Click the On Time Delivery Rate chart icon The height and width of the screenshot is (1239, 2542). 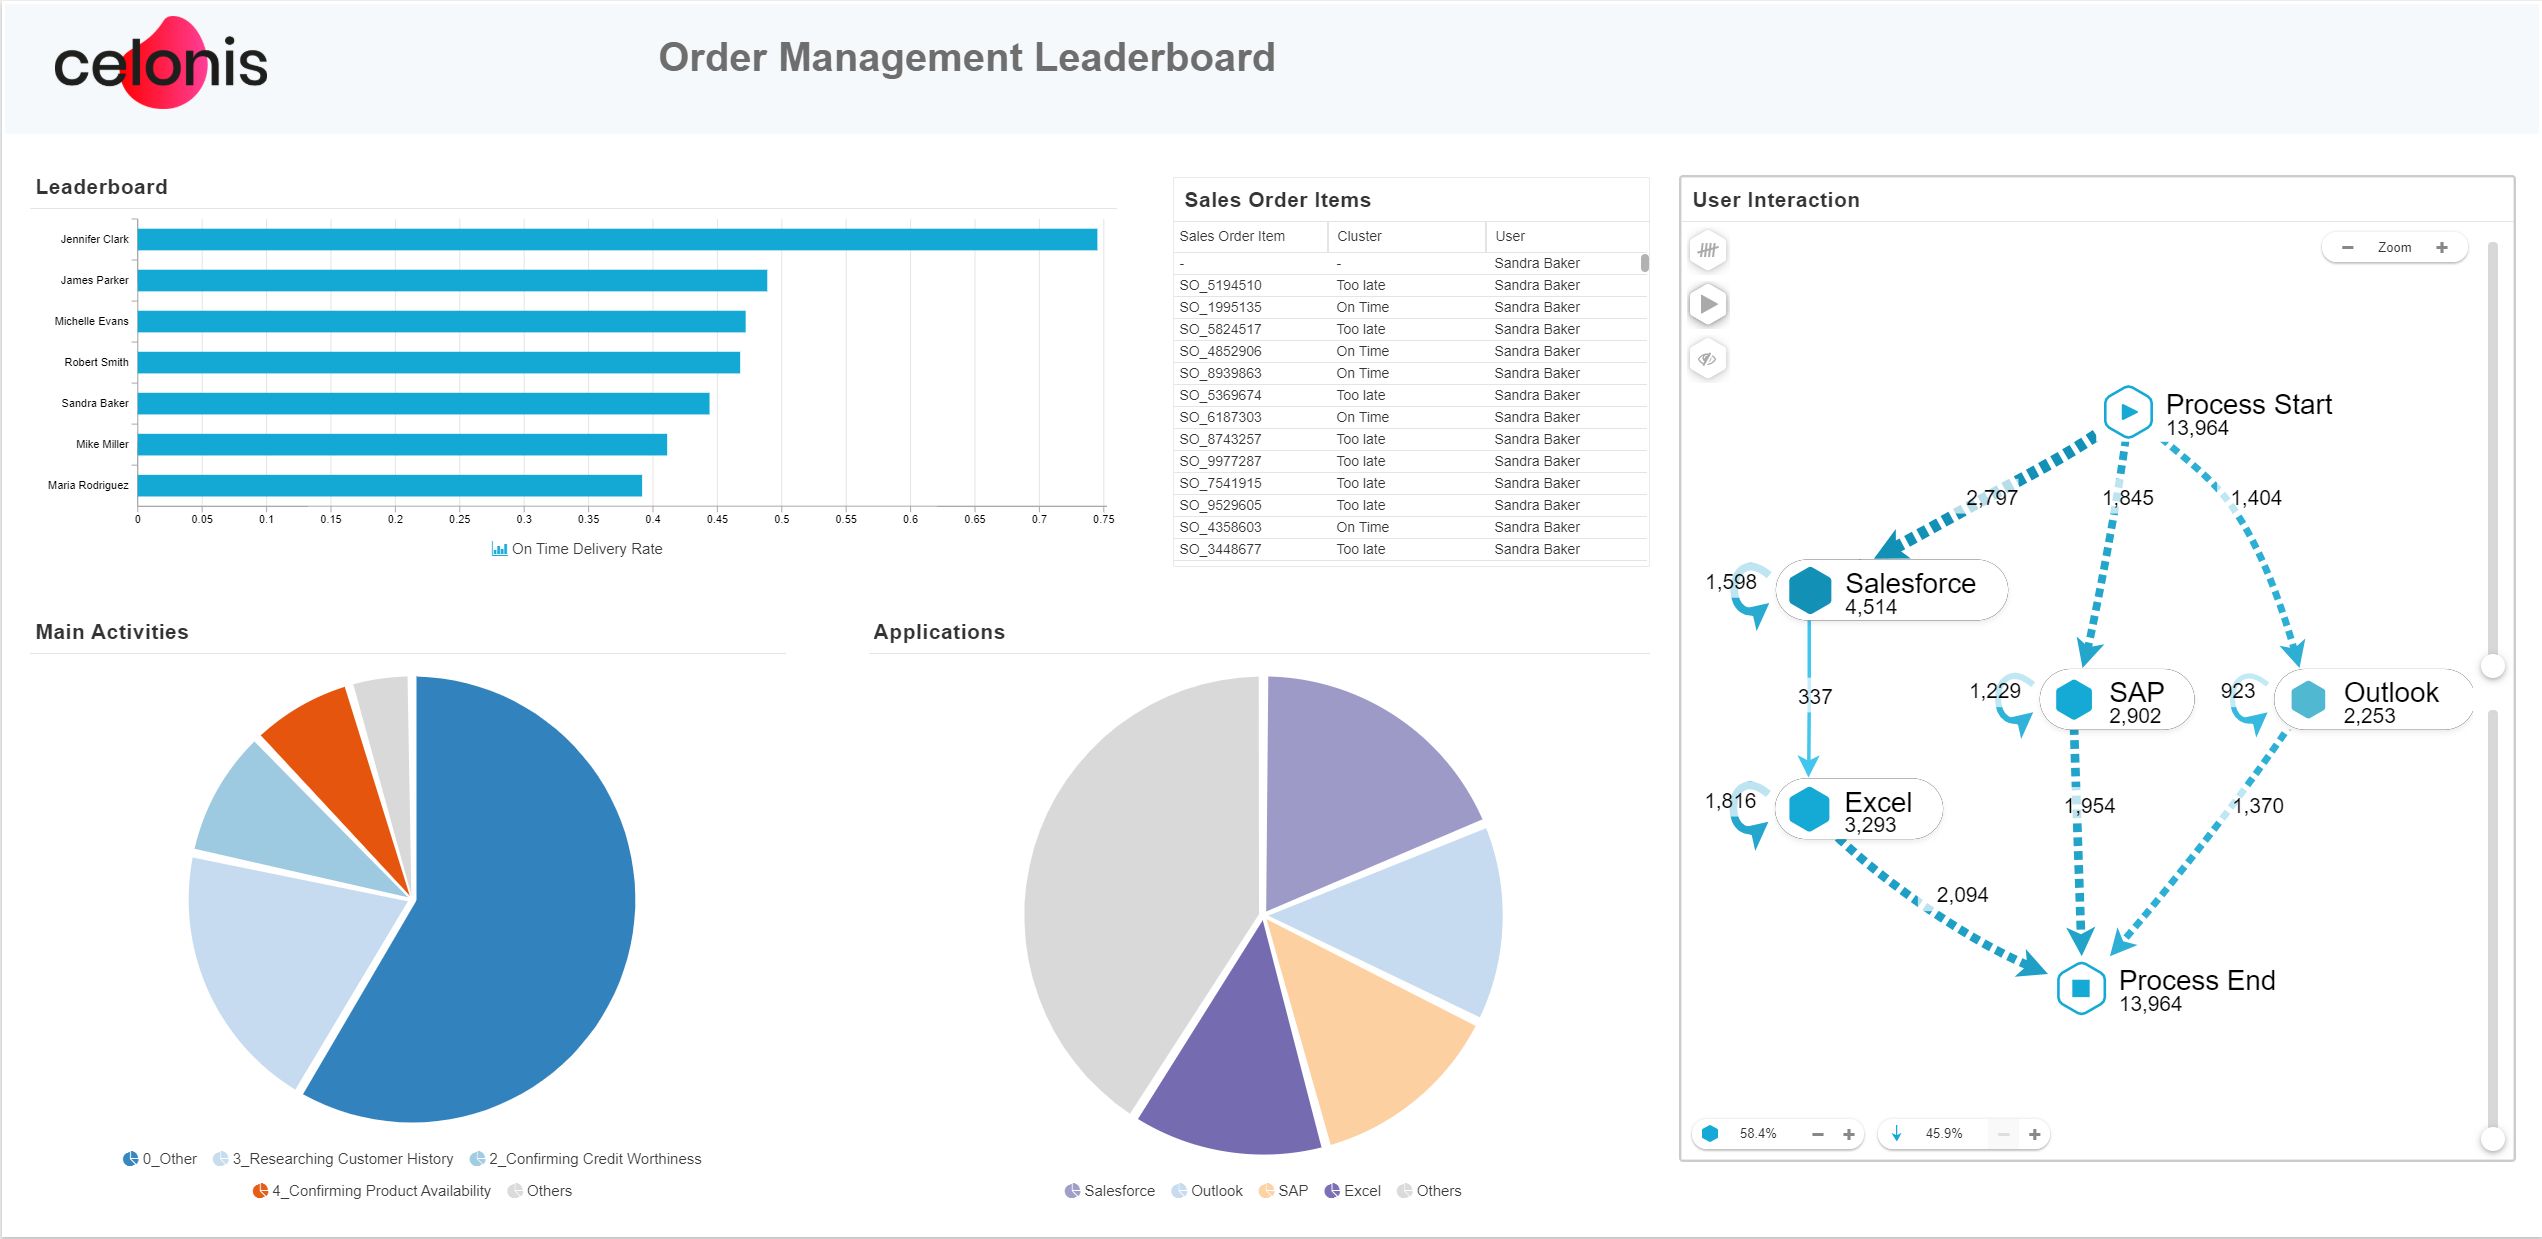click(499, 549)
